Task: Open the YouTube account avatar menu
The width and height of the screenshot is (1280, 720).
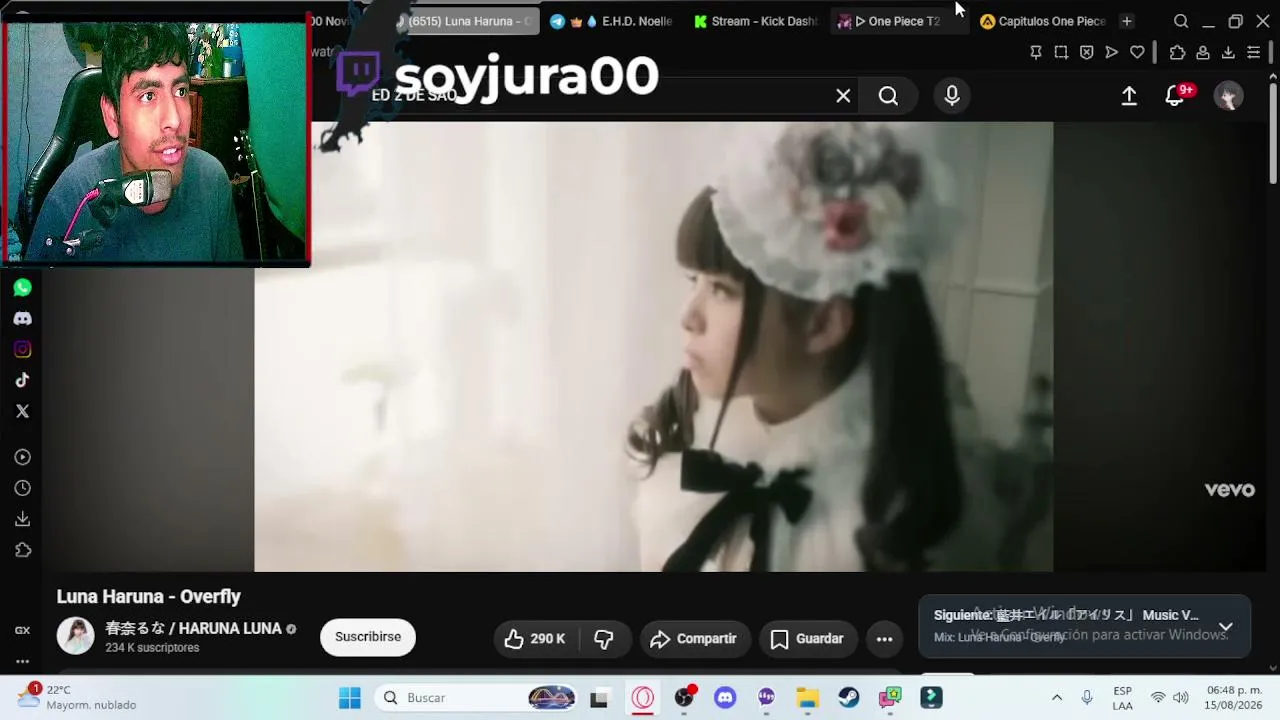Action: pos(1228,96)
